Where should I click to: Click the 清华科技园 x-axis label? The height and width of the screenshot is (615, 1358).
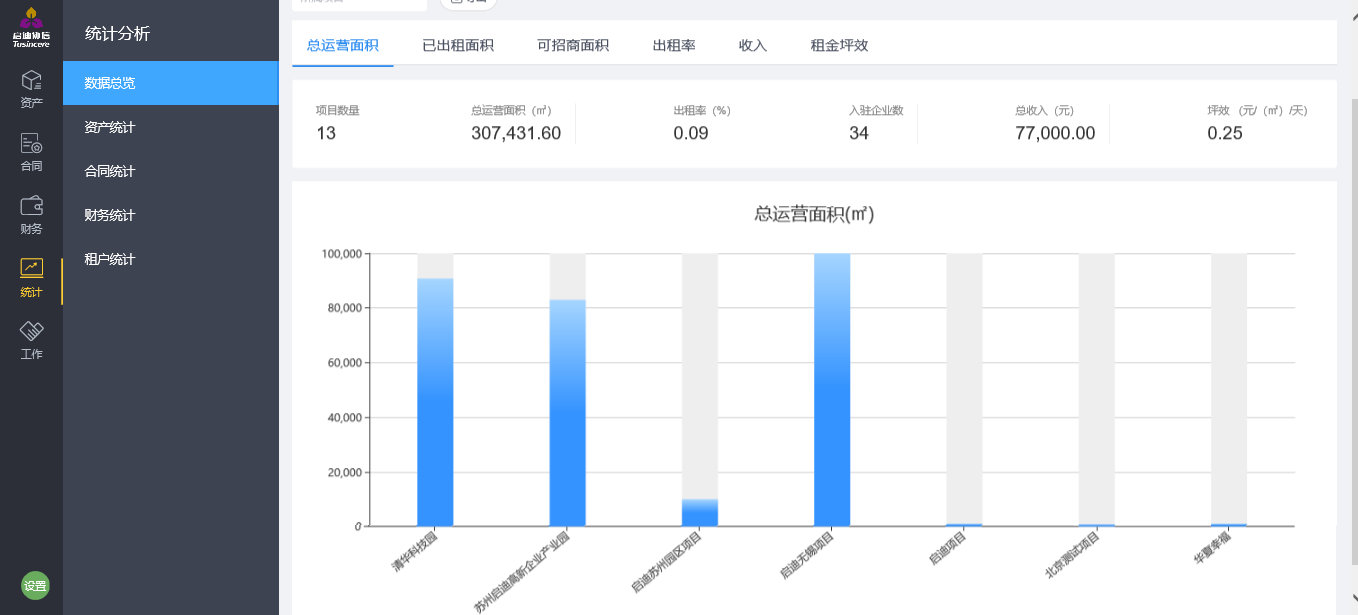[414, 551]
